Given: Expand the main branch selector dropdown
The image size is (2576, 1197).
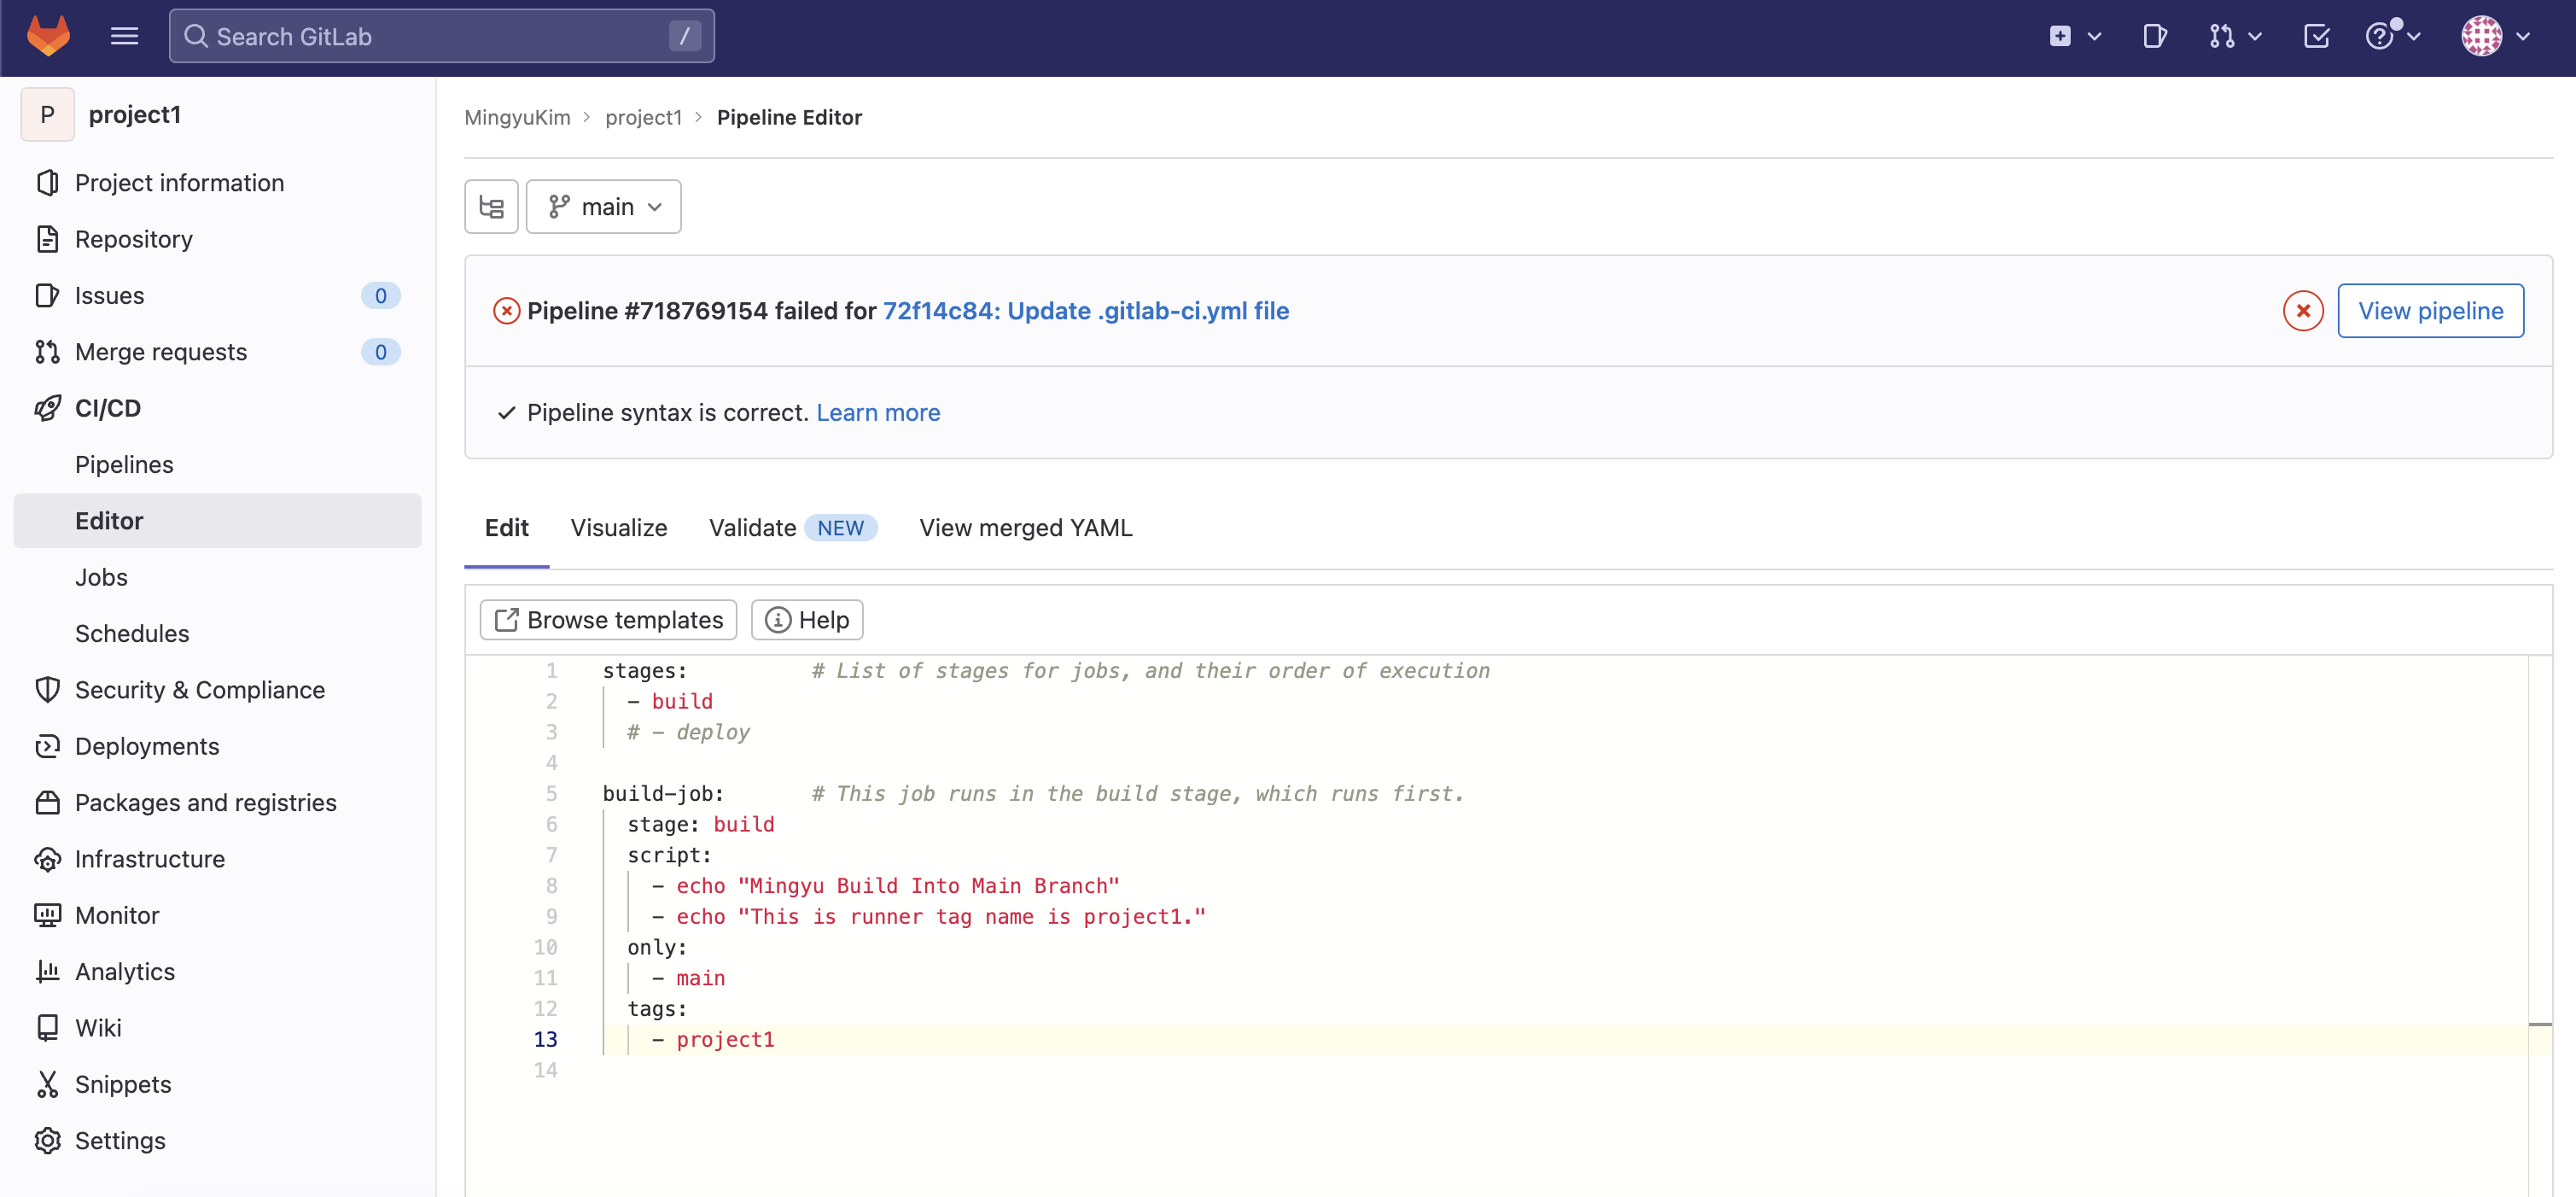Looking at the screenshot, I should pos(604,207).
